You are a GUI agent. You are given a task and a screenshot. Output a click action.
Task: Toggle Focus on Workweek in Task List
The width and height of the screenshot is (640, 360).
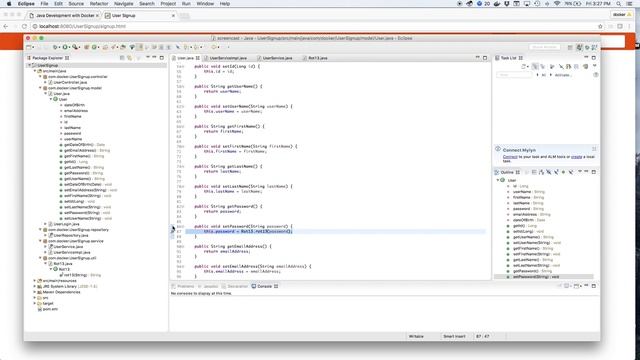(551, 66)
